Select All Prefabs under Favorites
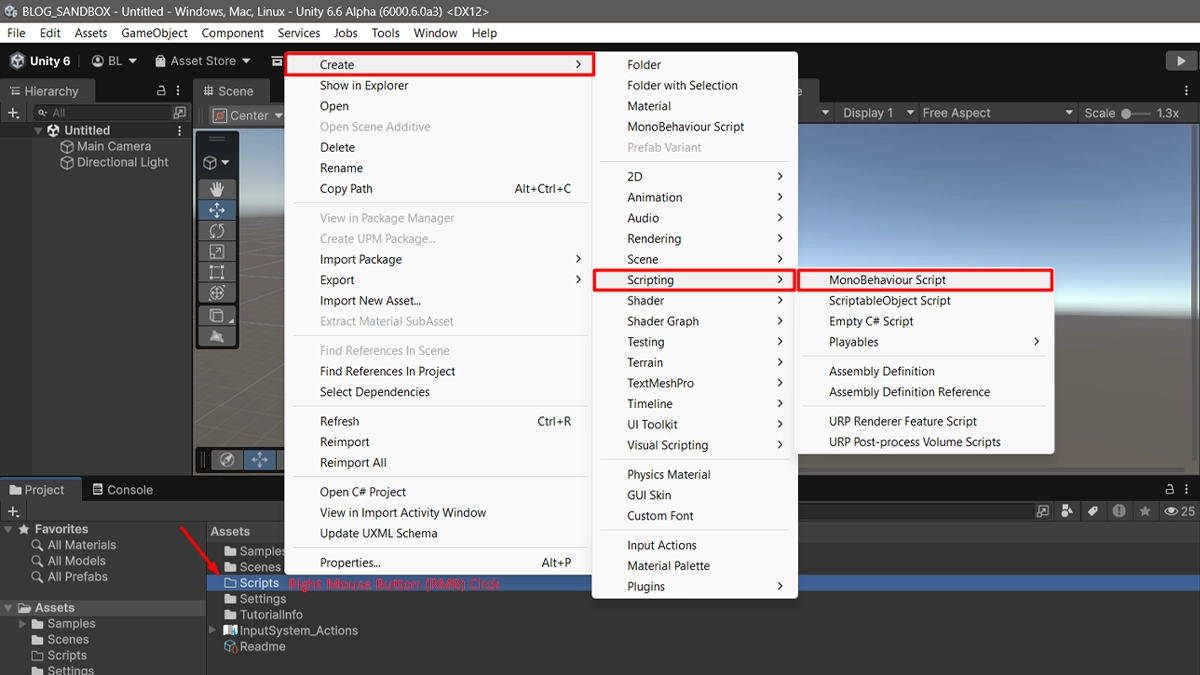The image size is (1200, 675). click(69, 577)
